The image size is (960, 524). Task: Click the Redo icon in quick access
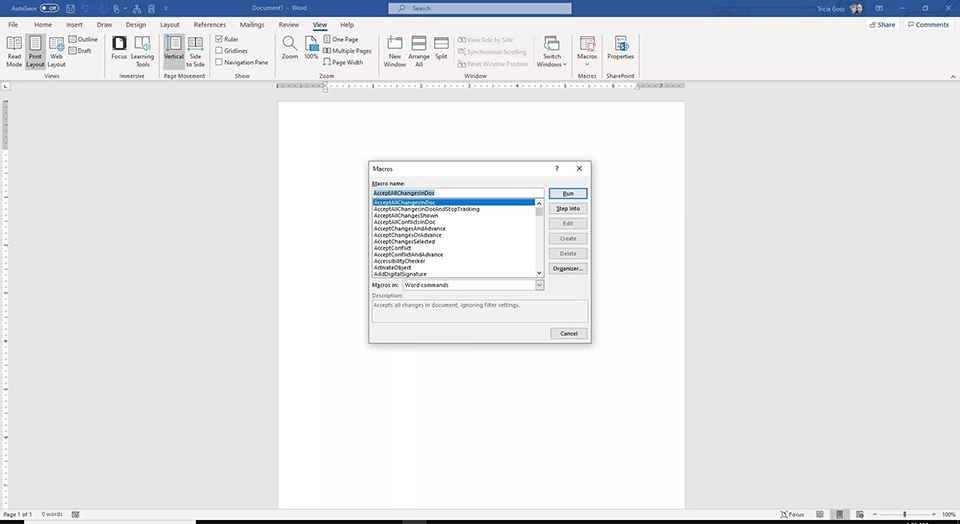pos(101,9)
